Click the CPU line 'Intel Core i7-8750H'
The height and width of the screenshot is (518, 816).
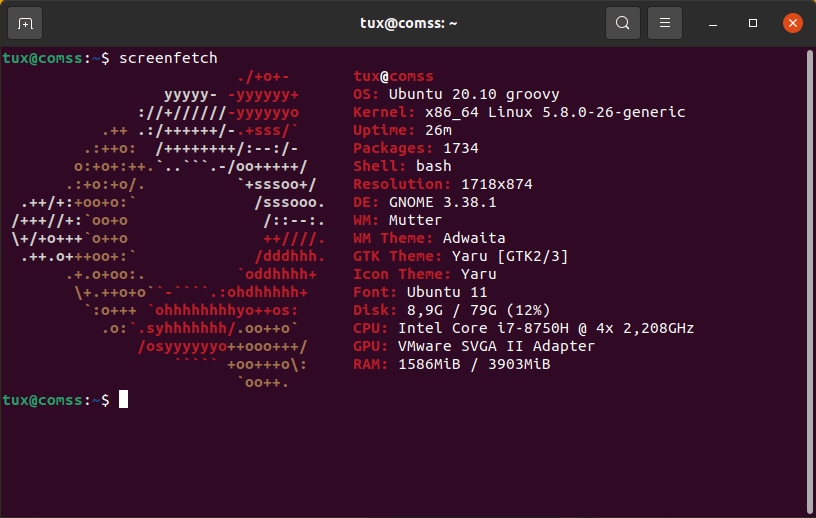coord(483,329)
